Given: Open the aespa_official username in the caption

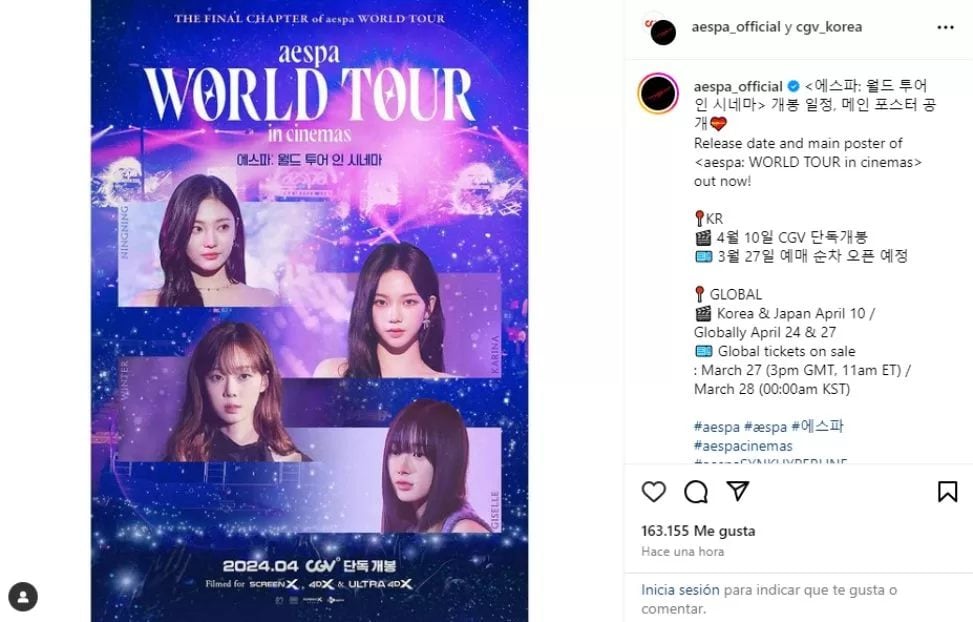Looking at the screenshot, I should click(738, 86).
